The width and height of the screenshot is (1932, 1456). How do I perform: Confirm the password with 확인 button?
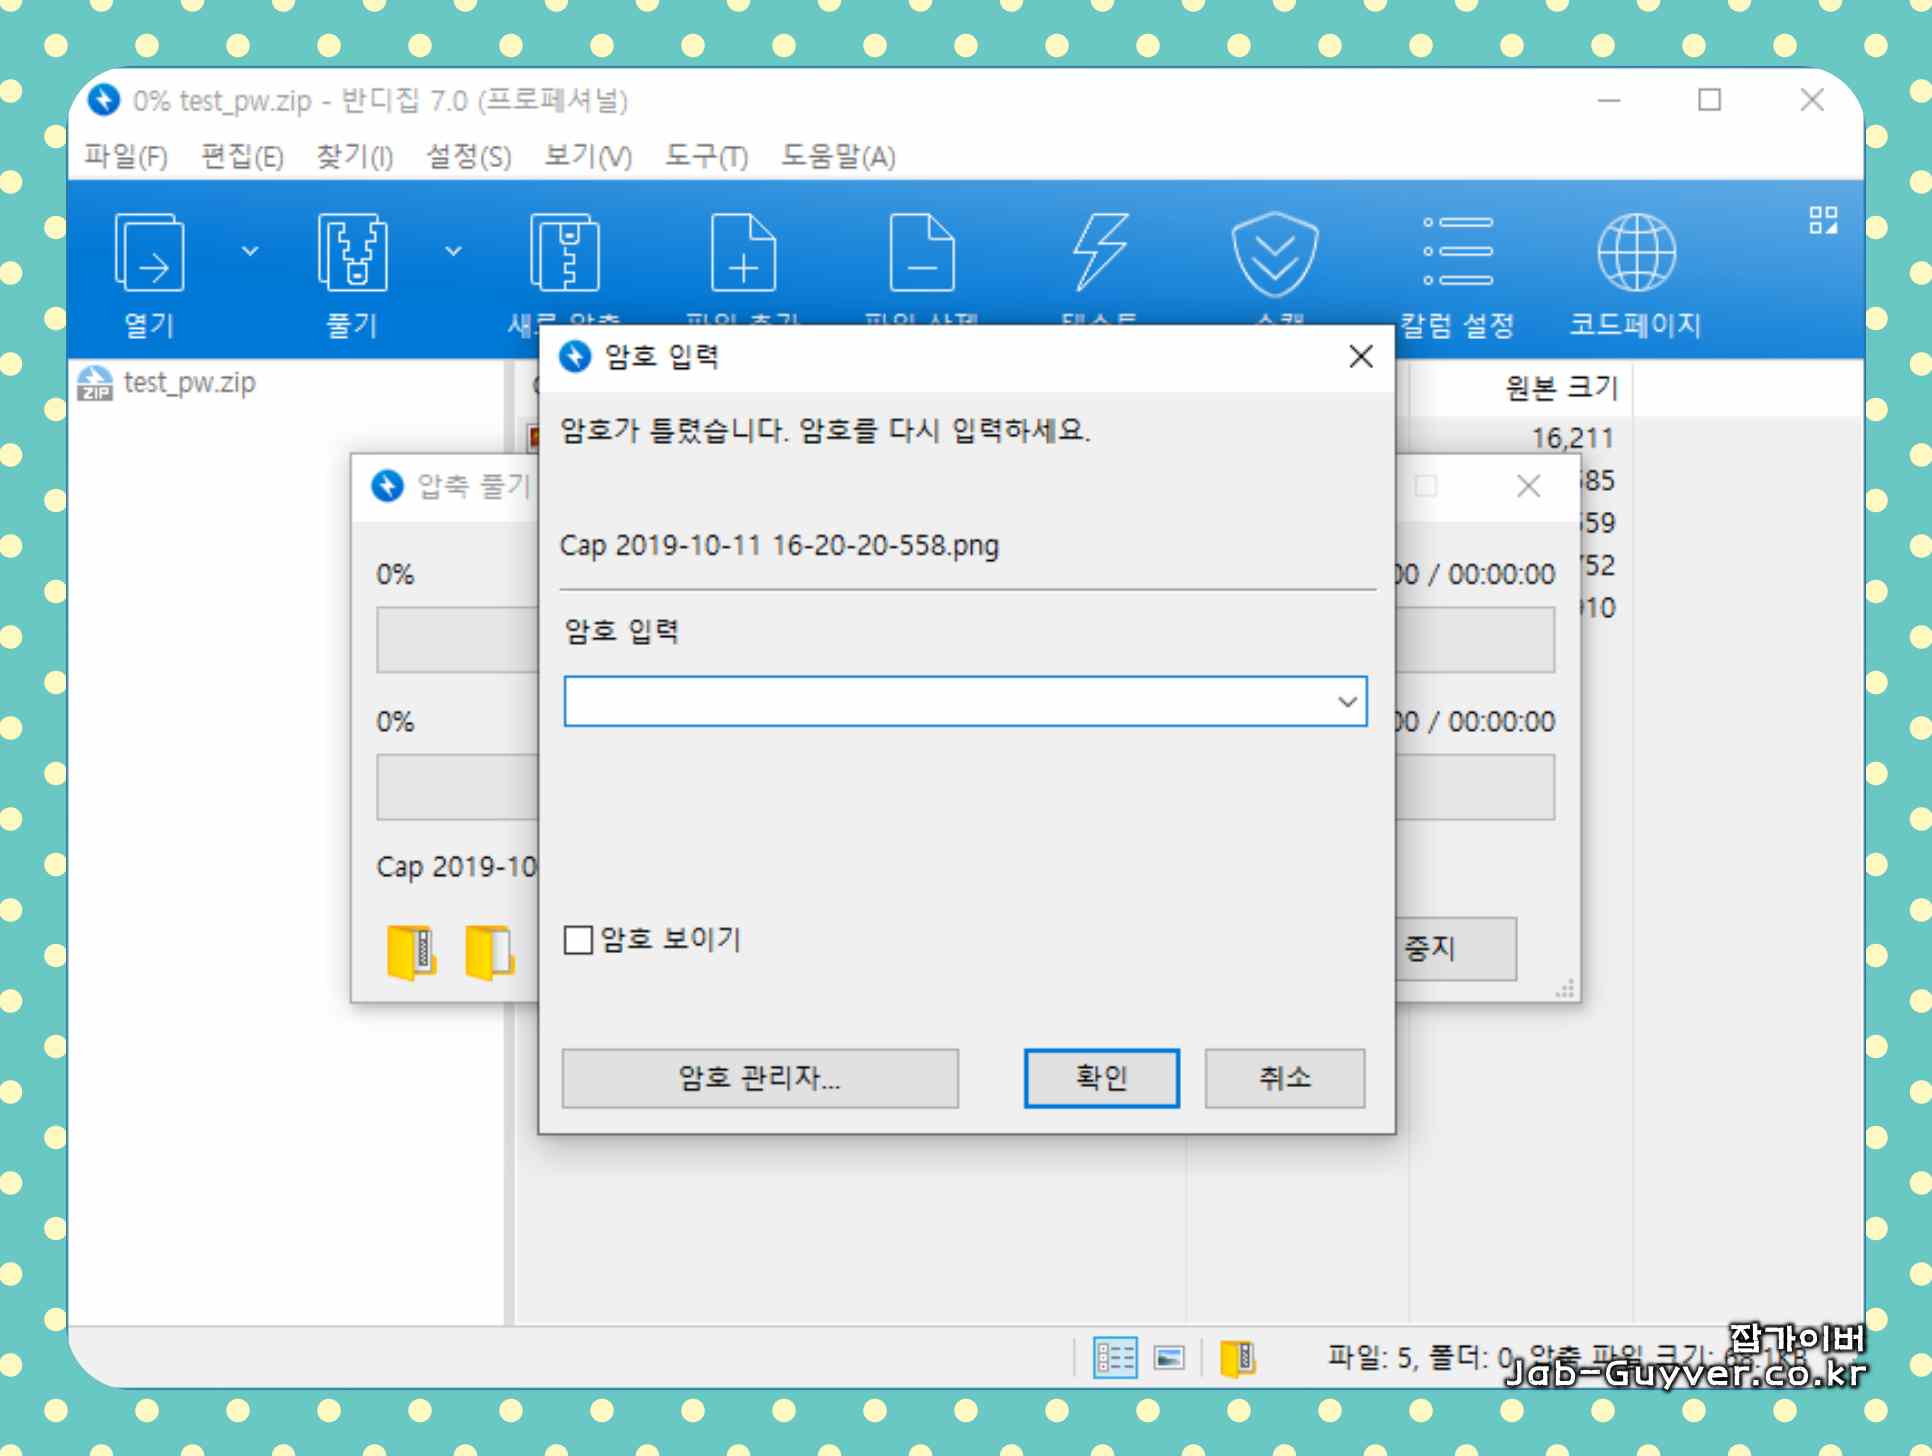point(1100,1078)
